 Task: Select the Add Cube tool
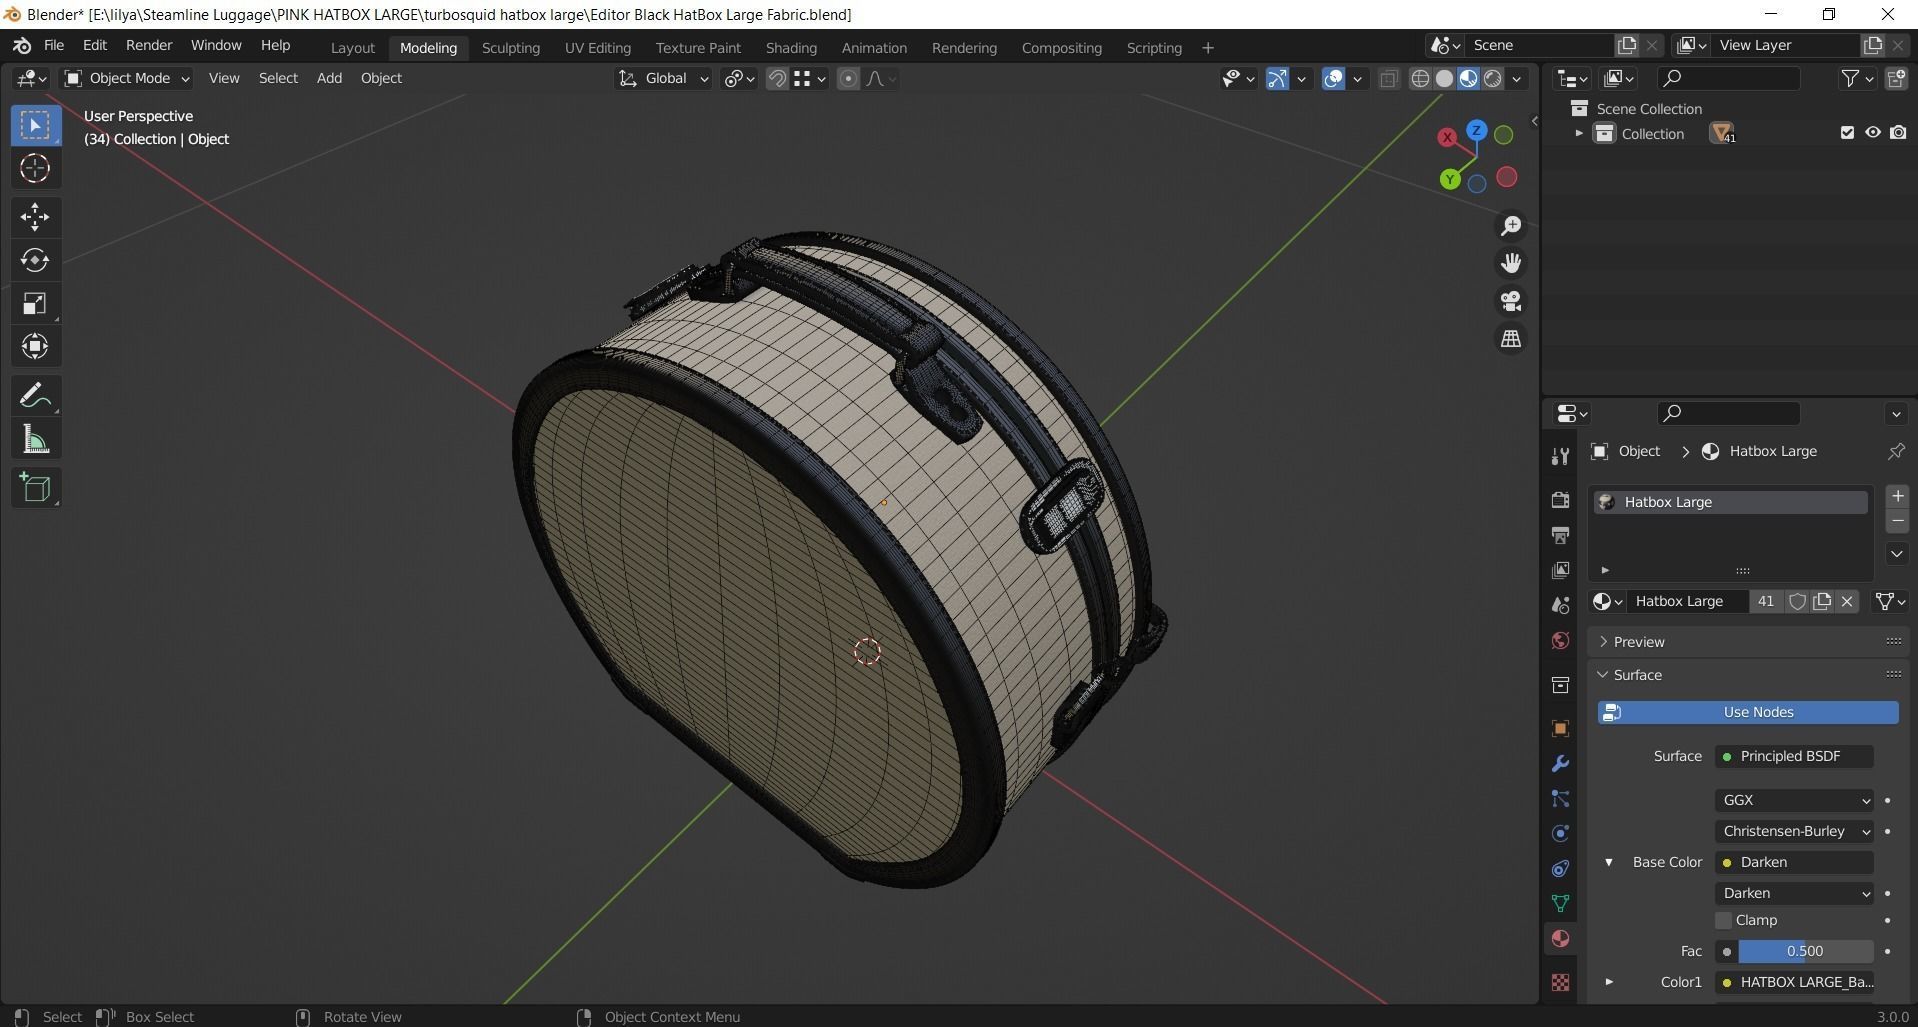pyautogui.click(x=35, y=488)
